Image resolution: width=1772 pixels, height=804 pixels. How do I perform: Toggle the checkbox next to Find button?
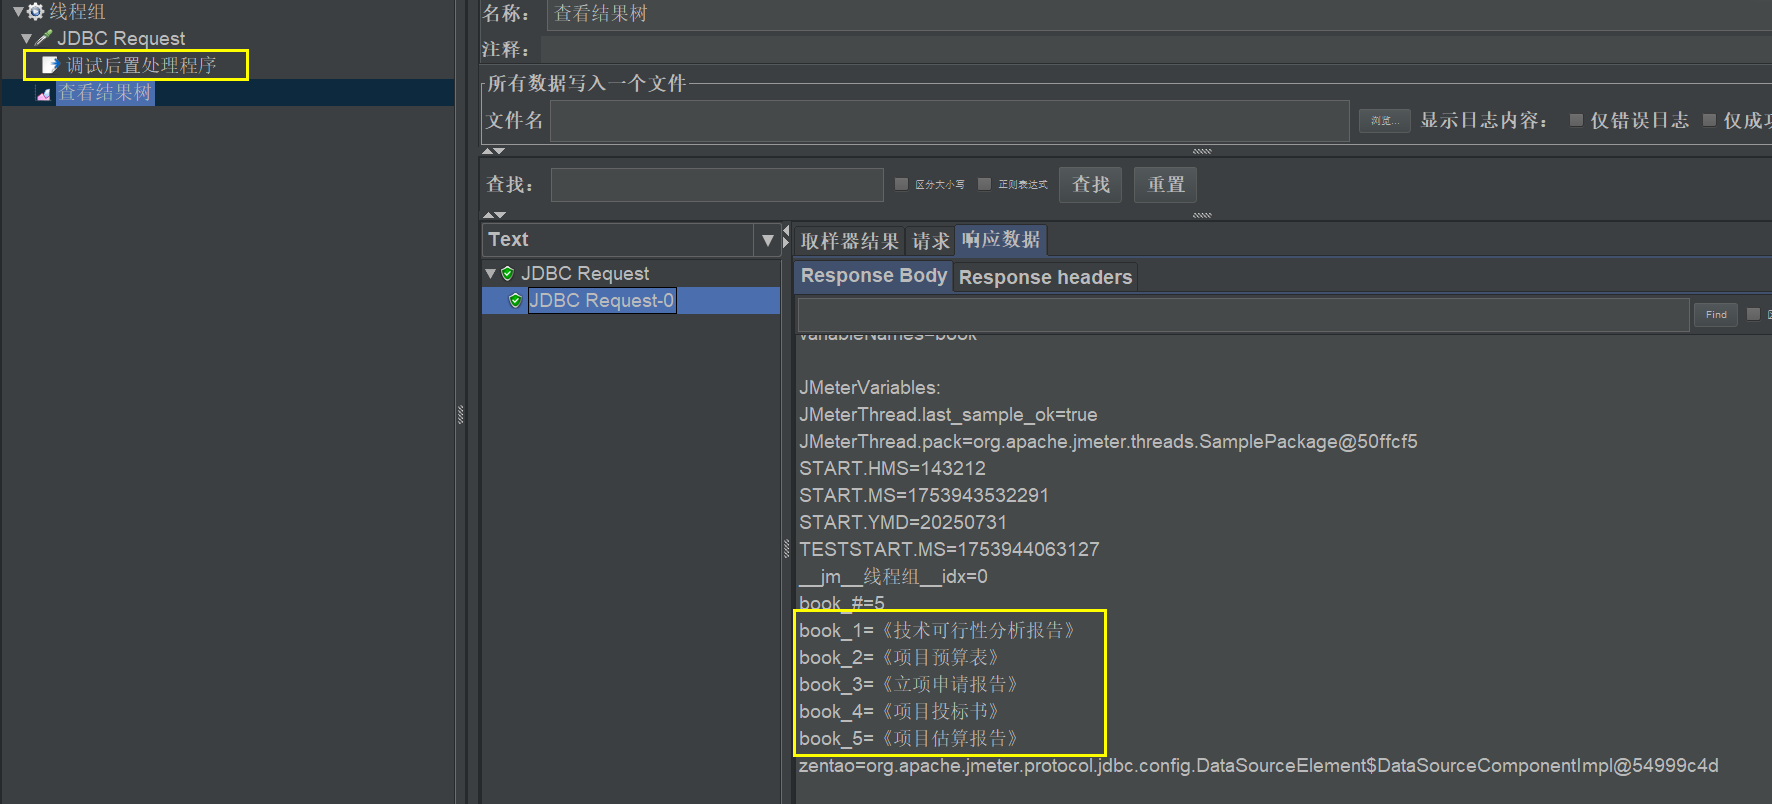tap(1753, 314)
